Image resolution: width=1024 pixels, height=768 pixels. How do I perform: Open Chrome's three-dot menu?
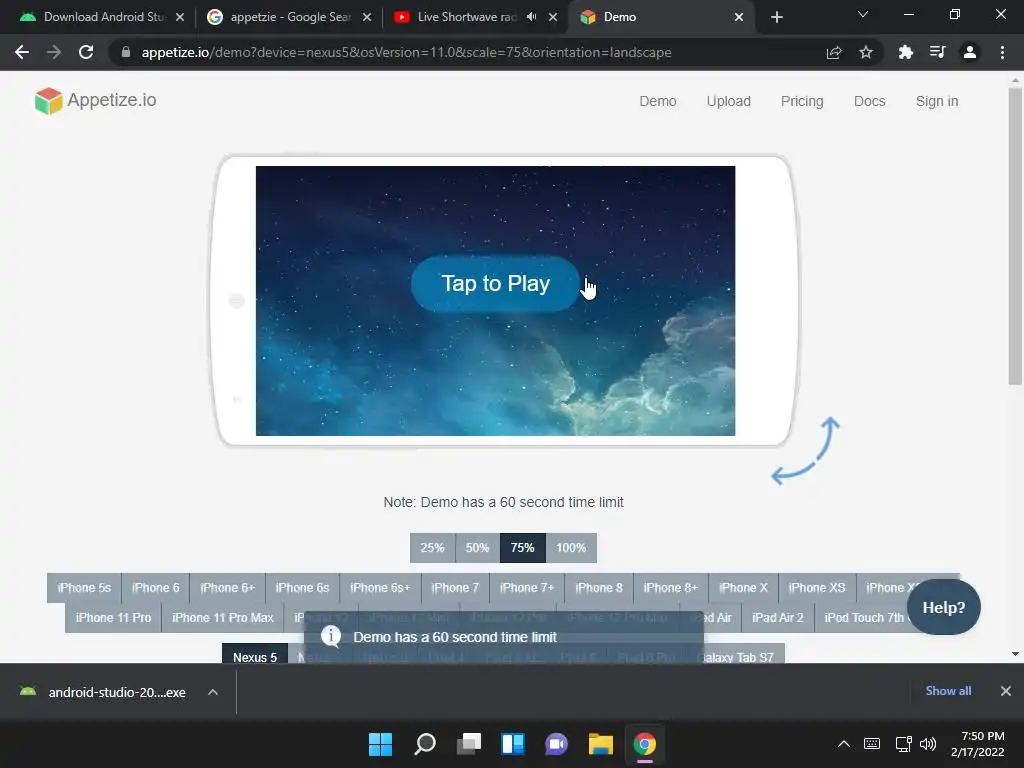click(1002, 52)
